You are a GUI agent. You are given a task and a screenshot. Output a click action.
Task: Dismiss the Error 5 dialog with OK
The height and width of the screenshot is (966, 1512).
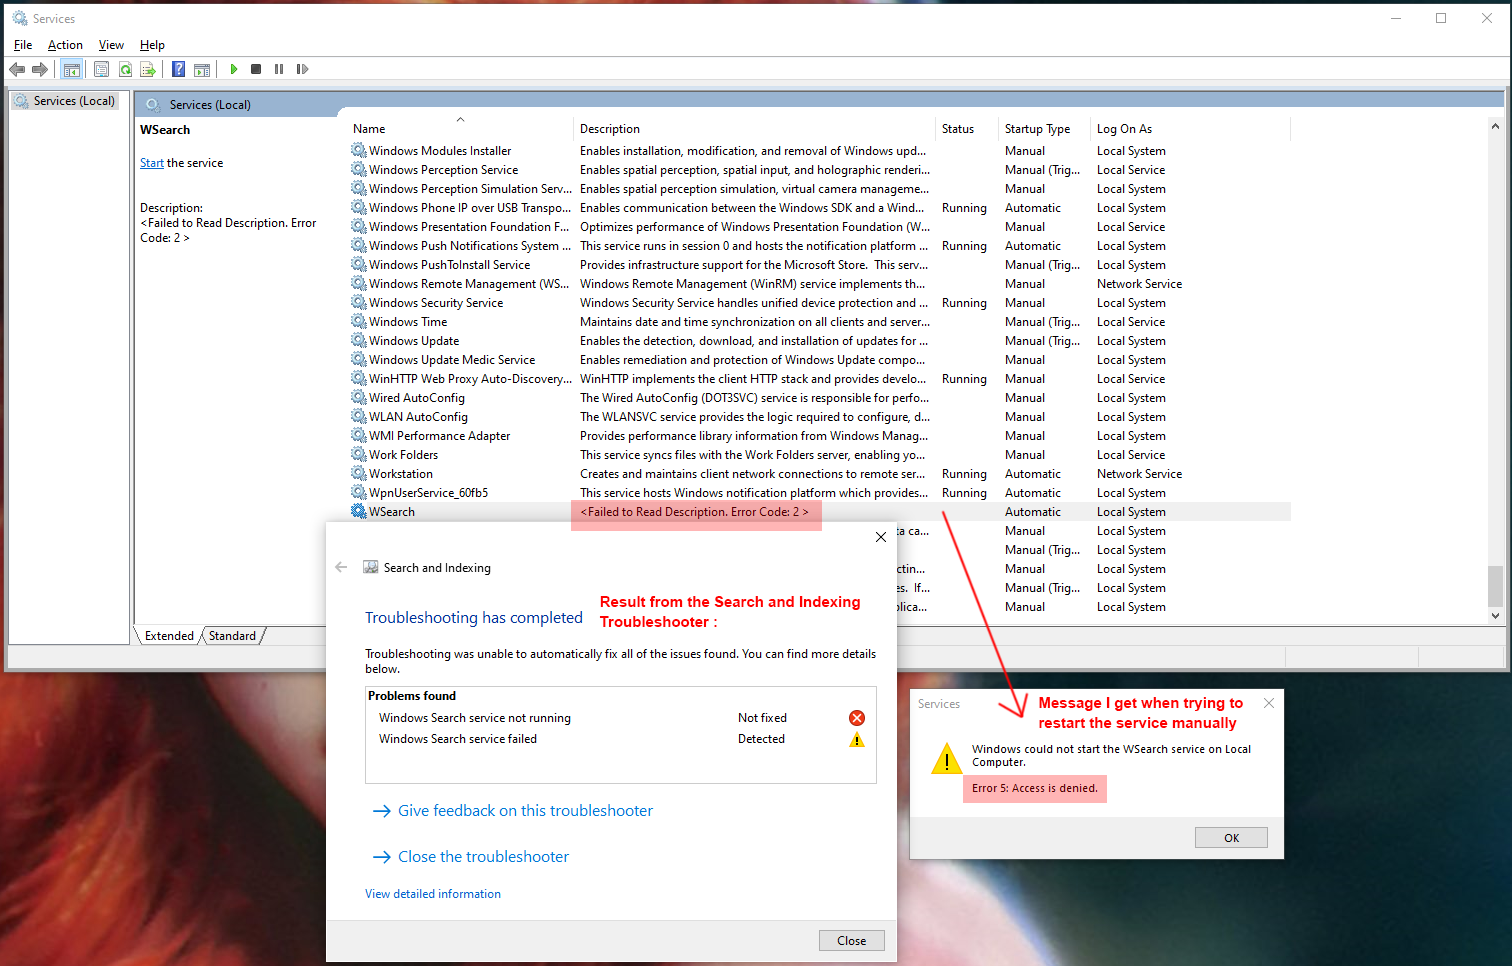(x=1231, y=837)
